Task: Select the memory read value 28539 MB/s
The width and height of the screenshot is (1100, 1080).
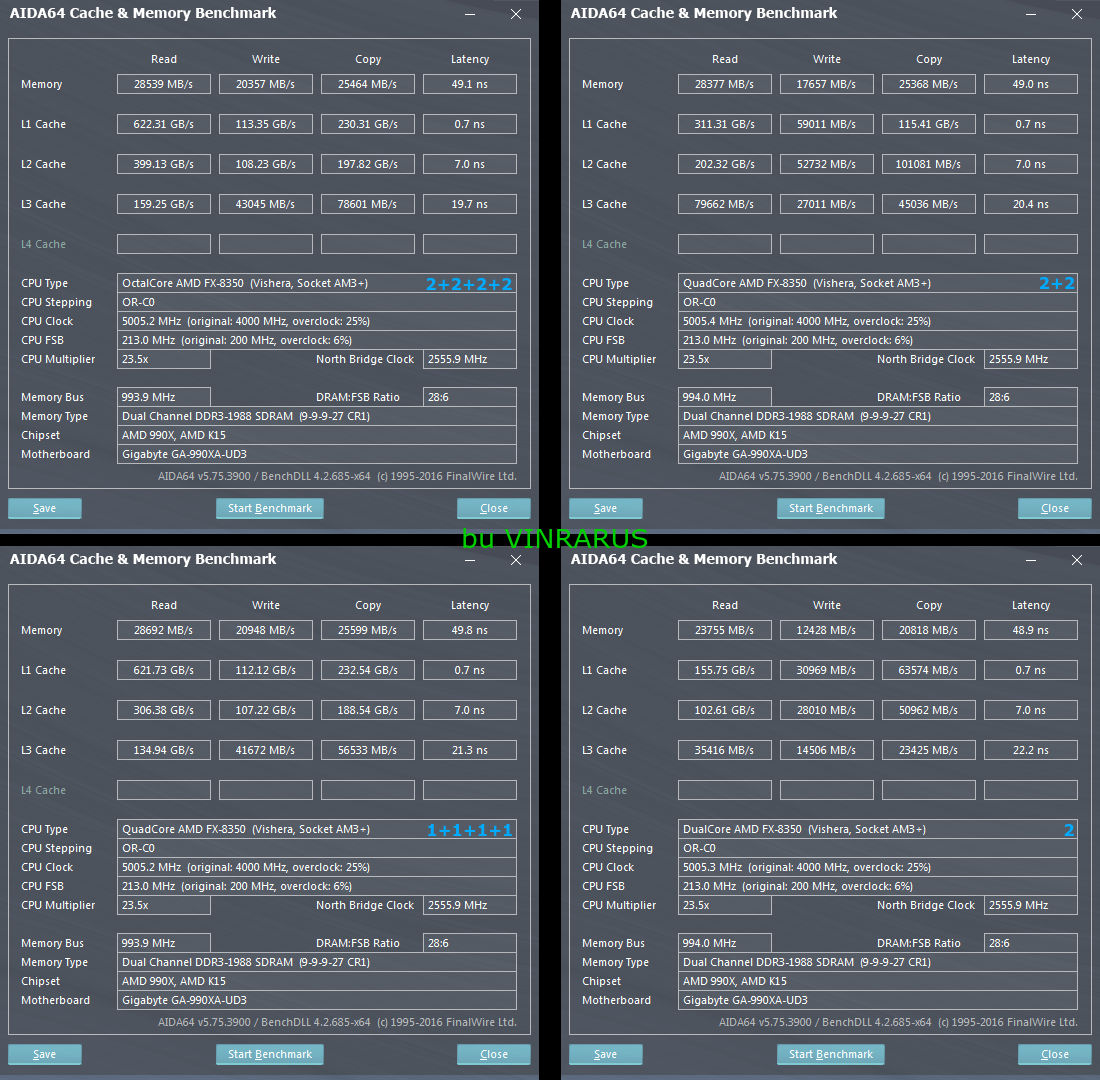Action: point(163,84)
